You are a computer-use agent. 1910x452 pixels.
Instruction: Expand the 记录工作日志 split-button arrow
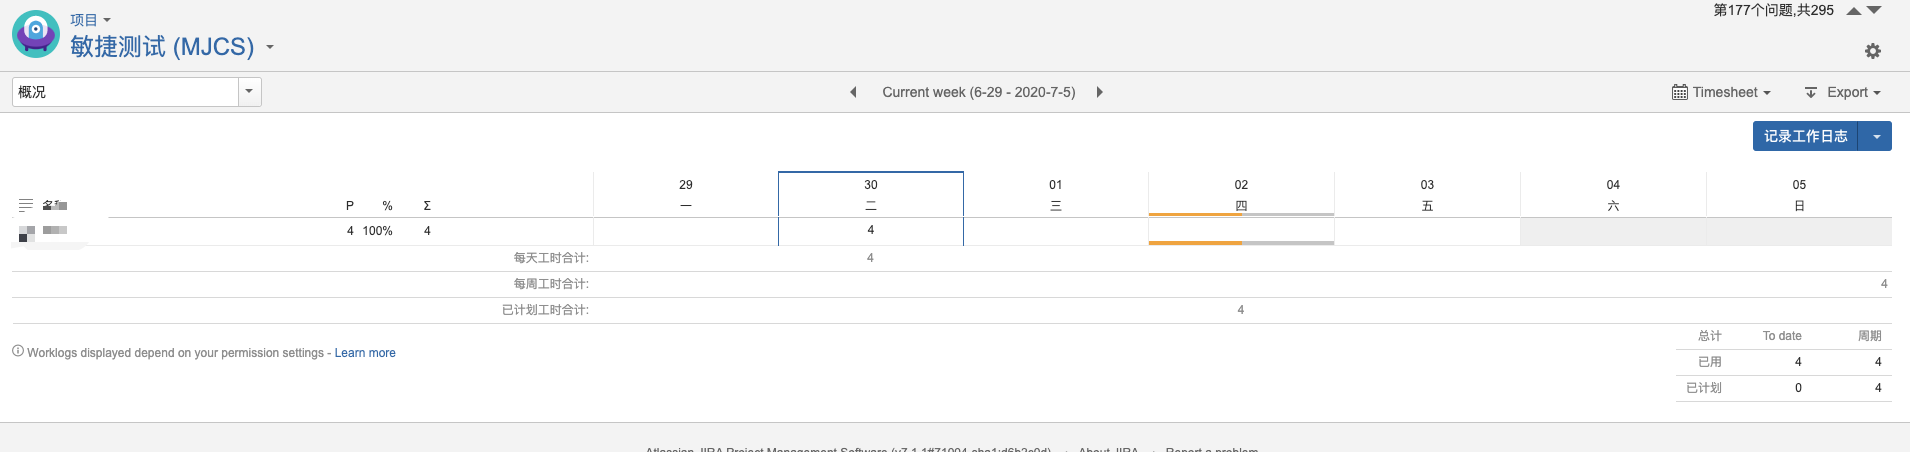click(1875, 136)
